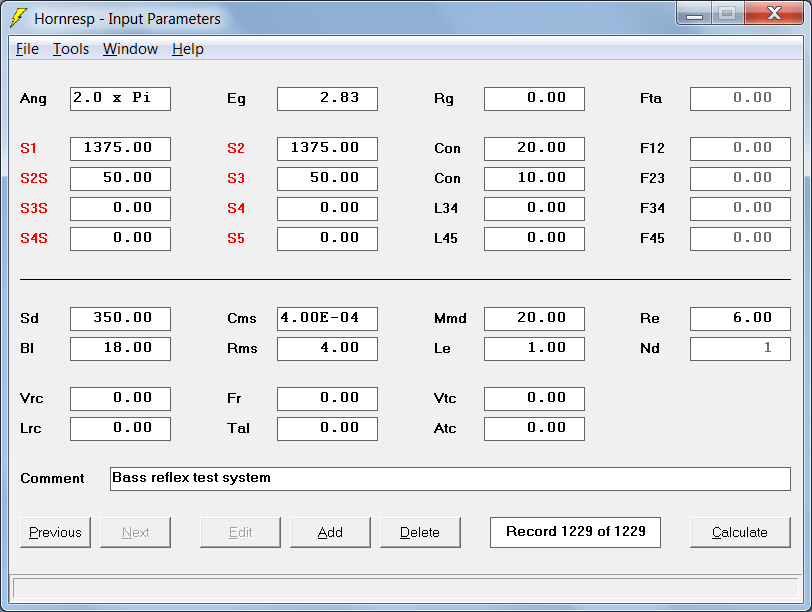Click the Comment text field

click(450, 478)
